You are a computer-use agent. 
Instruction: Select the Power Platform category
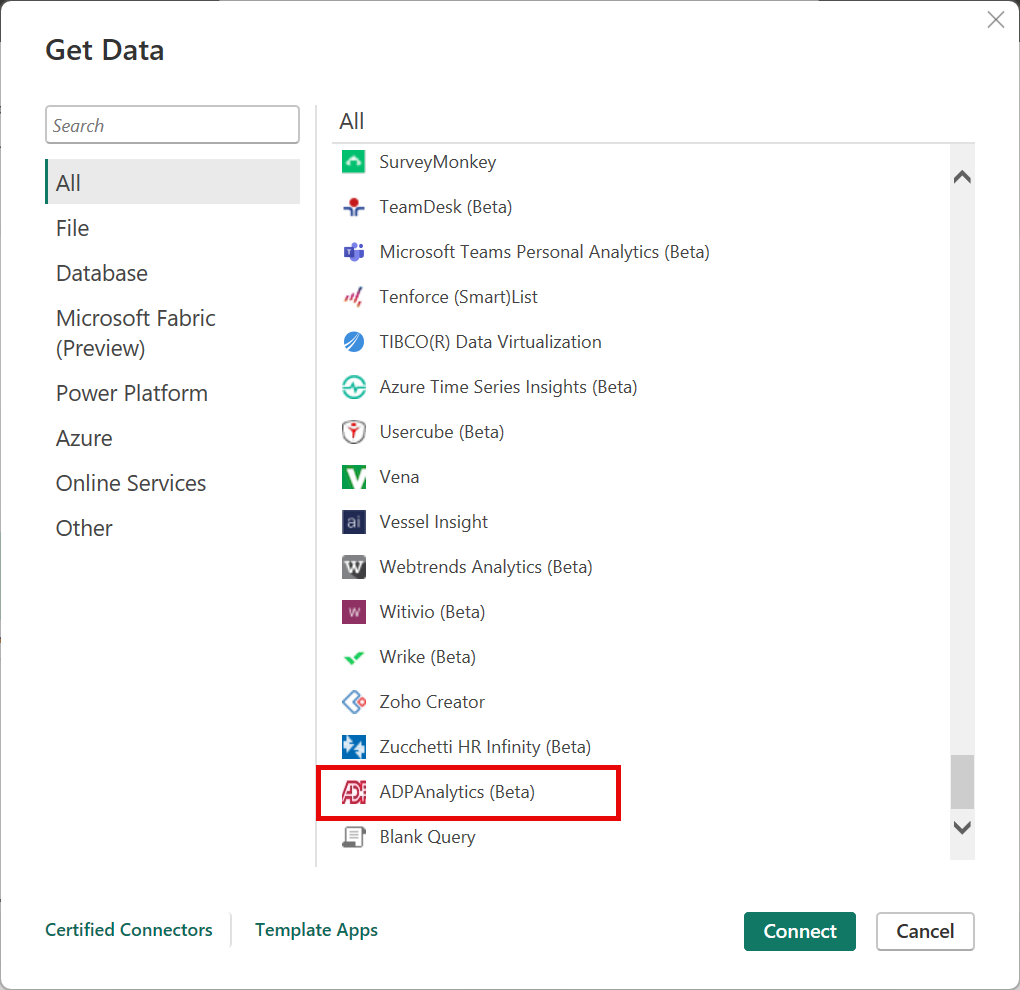(x=172, y=394)
